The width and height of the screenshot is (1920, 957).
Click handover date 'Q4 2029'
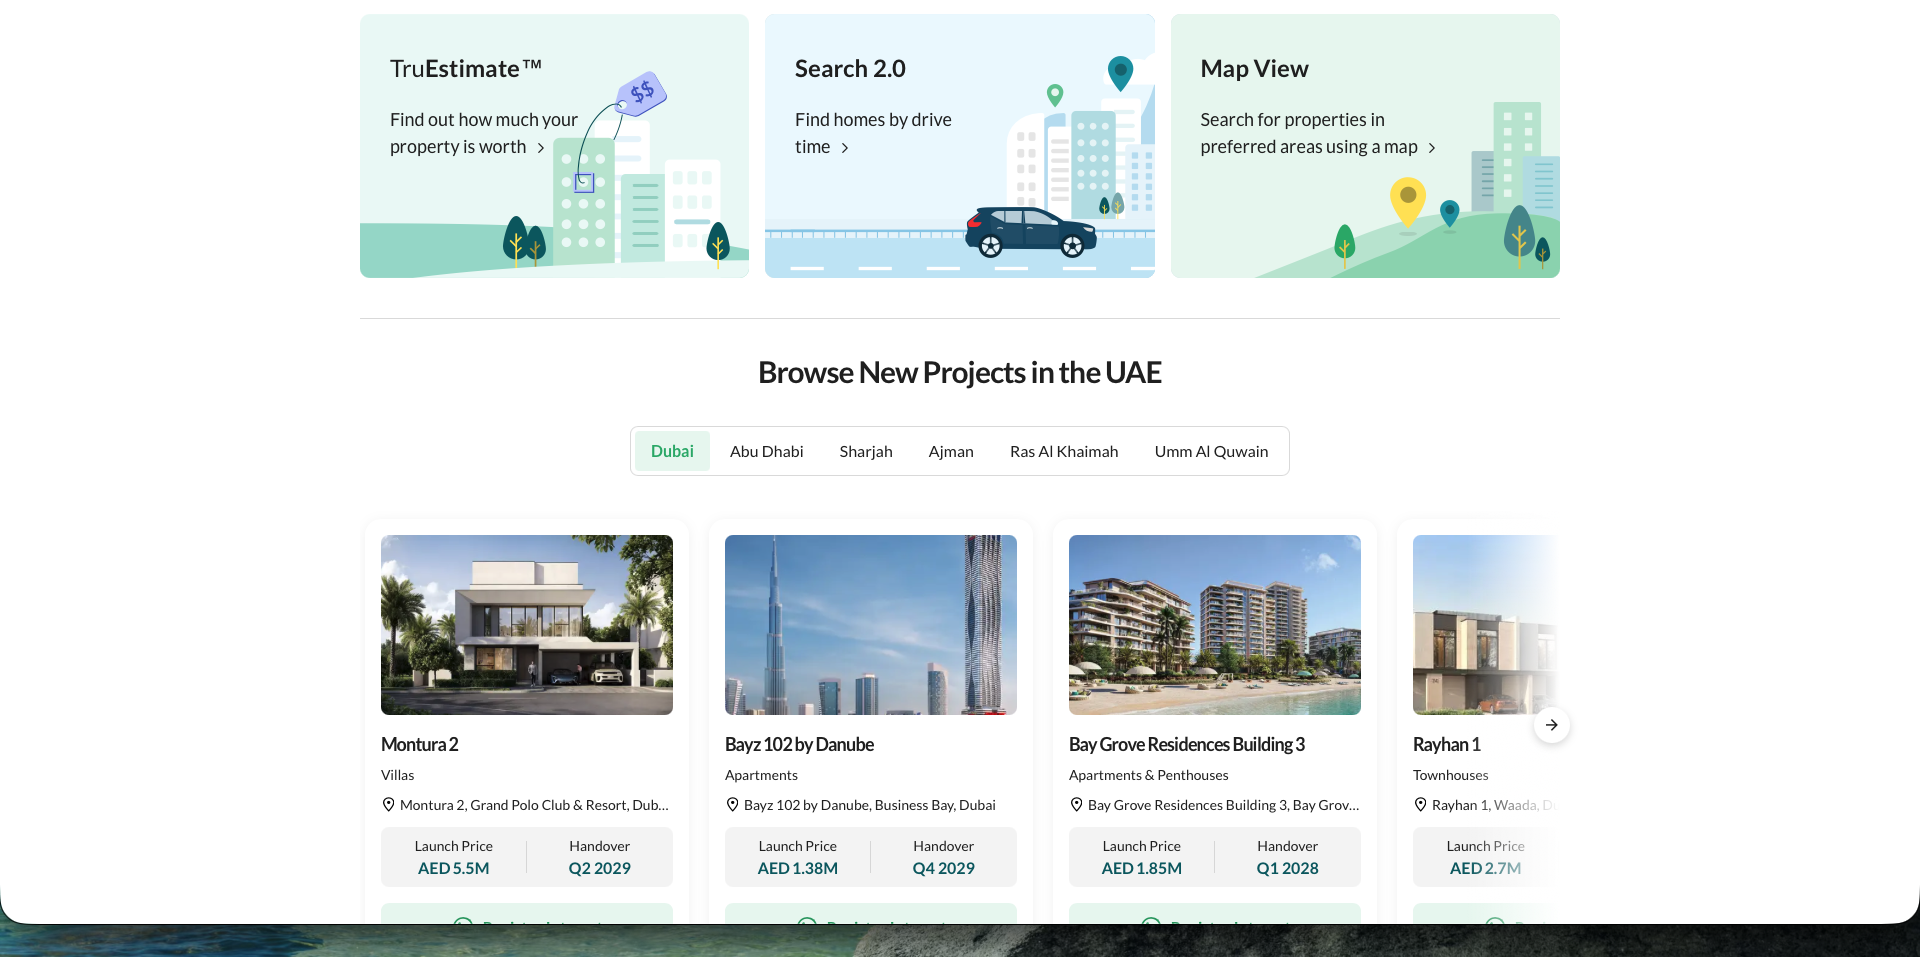(x=944, y=868)
